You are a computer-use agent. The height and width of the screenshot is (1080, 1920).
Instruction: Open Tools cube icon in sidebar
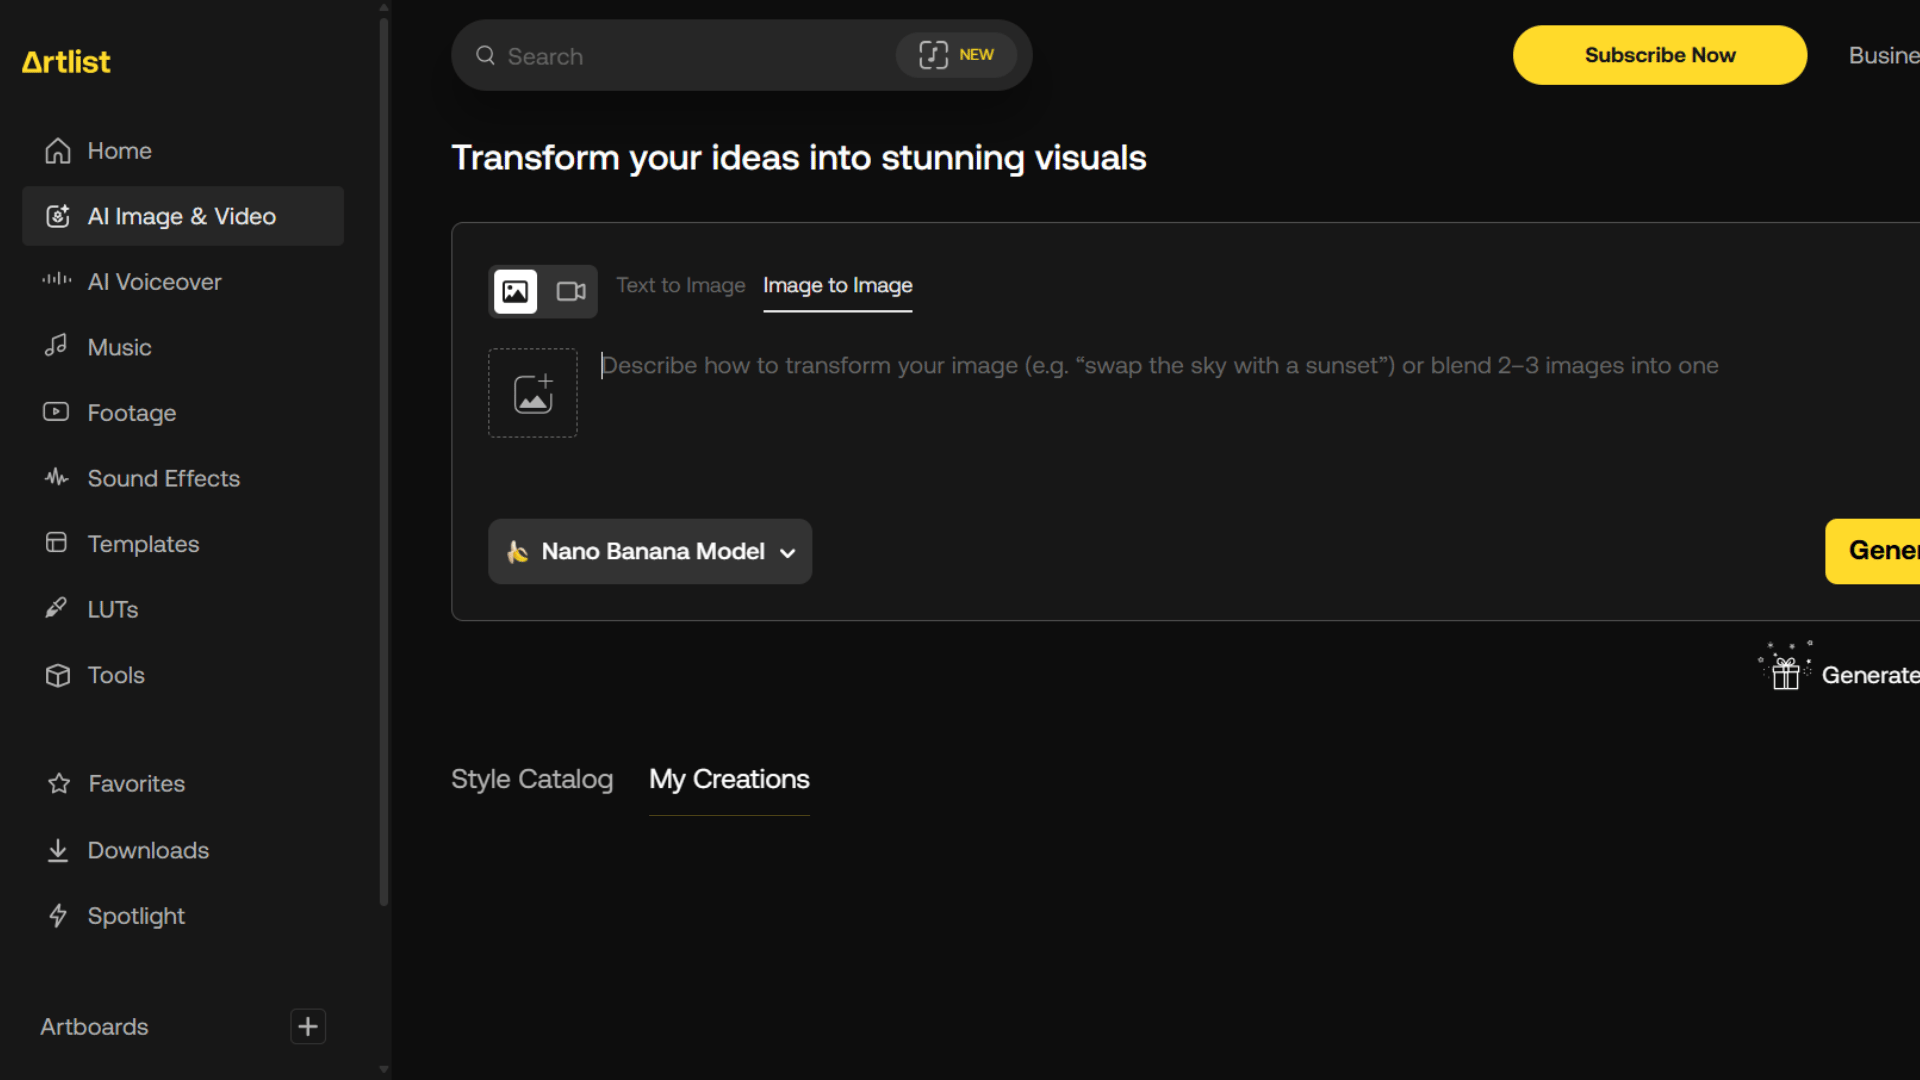(57, 675)
